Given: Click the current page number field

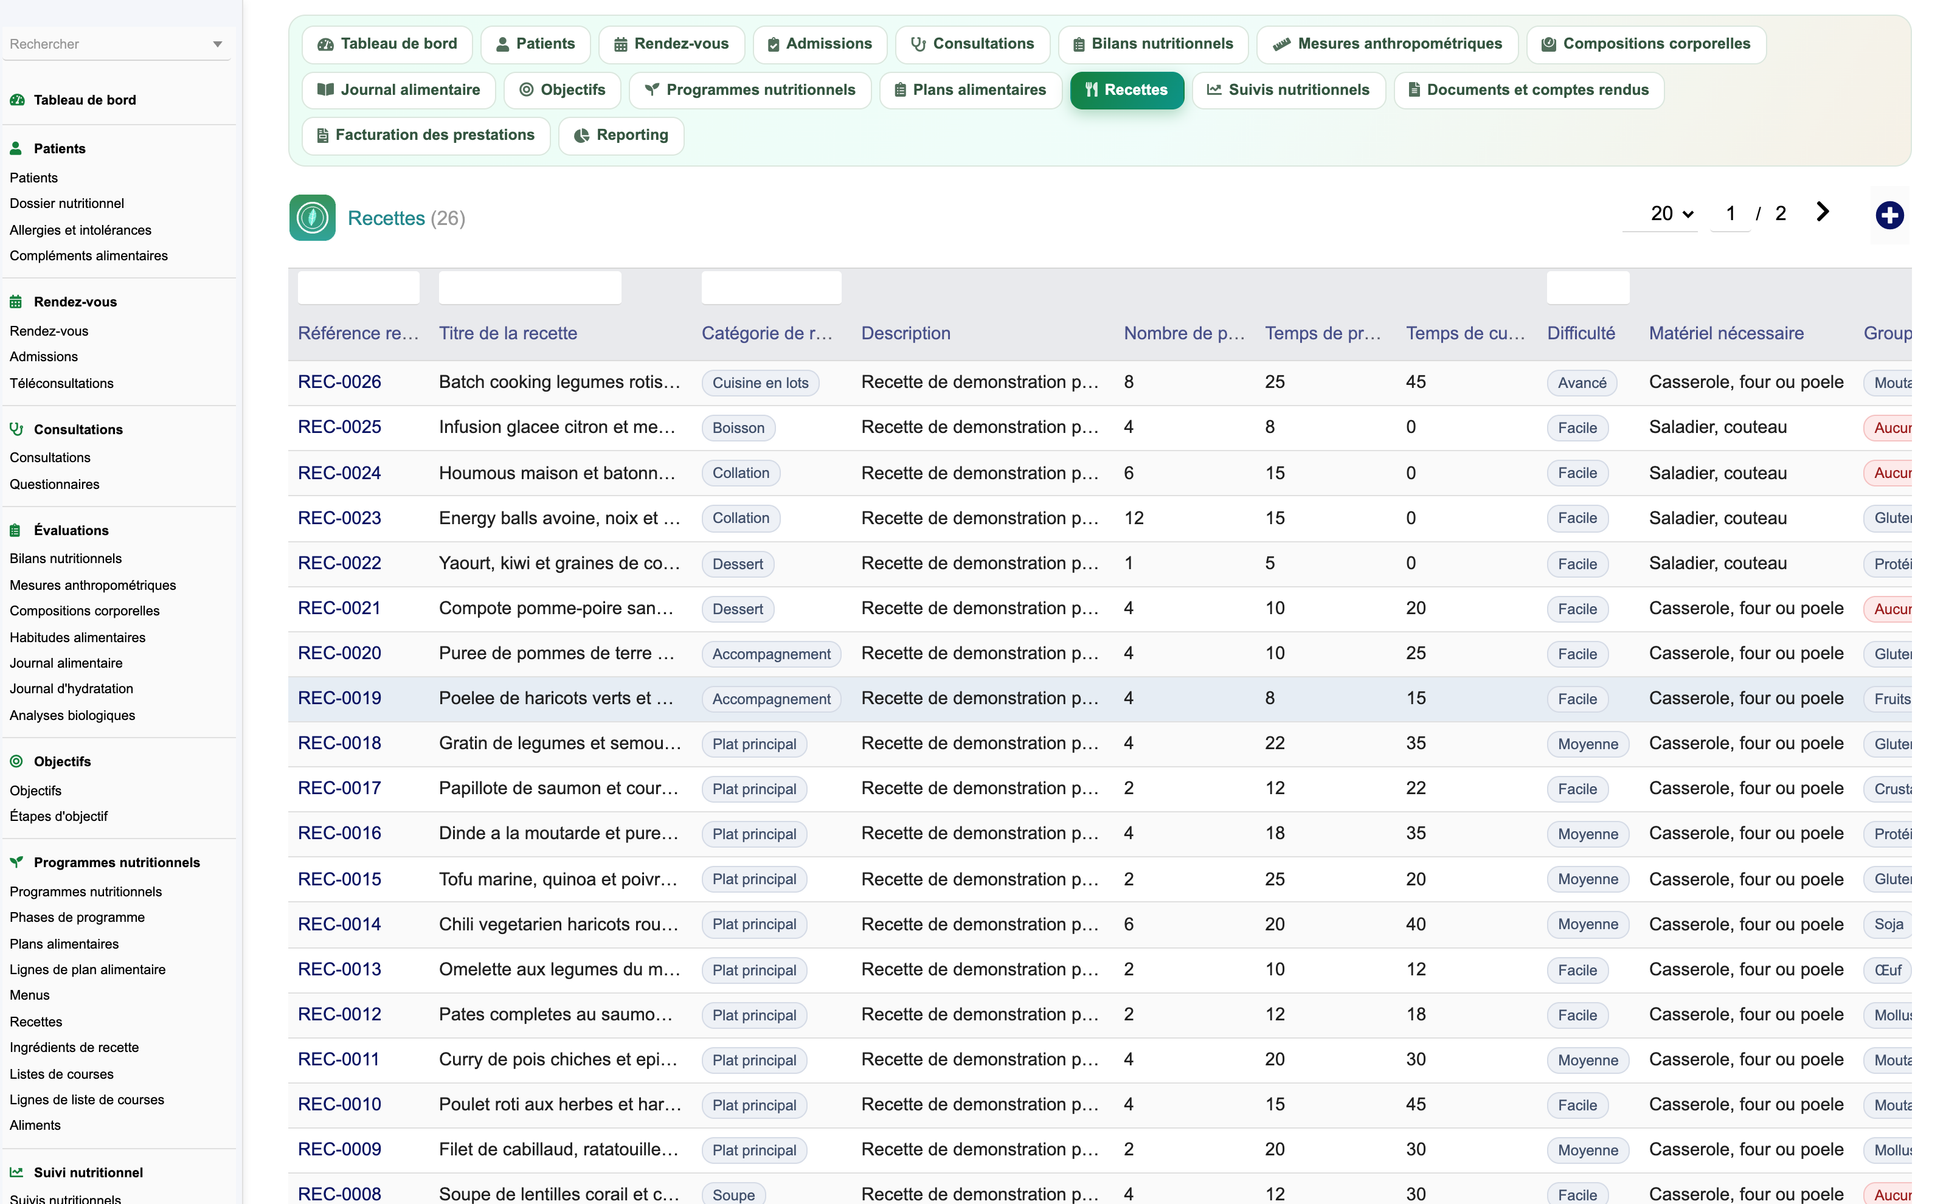Looking at the screenshot, I should coord(1730,213).
